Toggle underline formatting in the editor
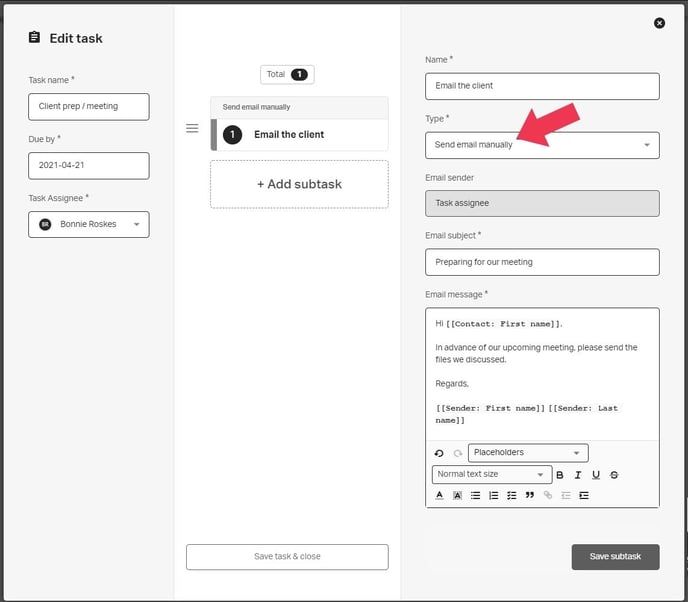The width and height of the screenshot is (688, 602). tap(596, 475)
